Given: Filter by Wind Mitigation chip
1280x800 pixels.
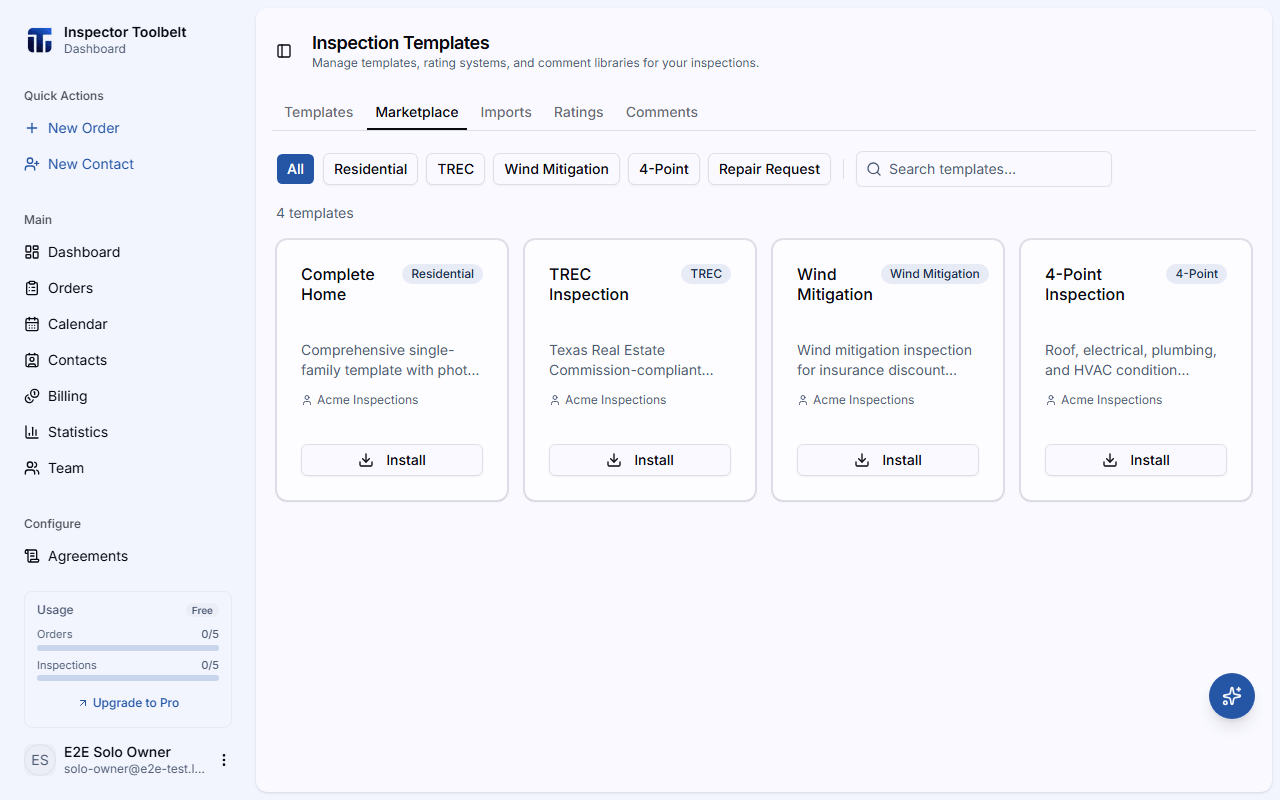Looking at the screenshot, I should click(557, 169).
